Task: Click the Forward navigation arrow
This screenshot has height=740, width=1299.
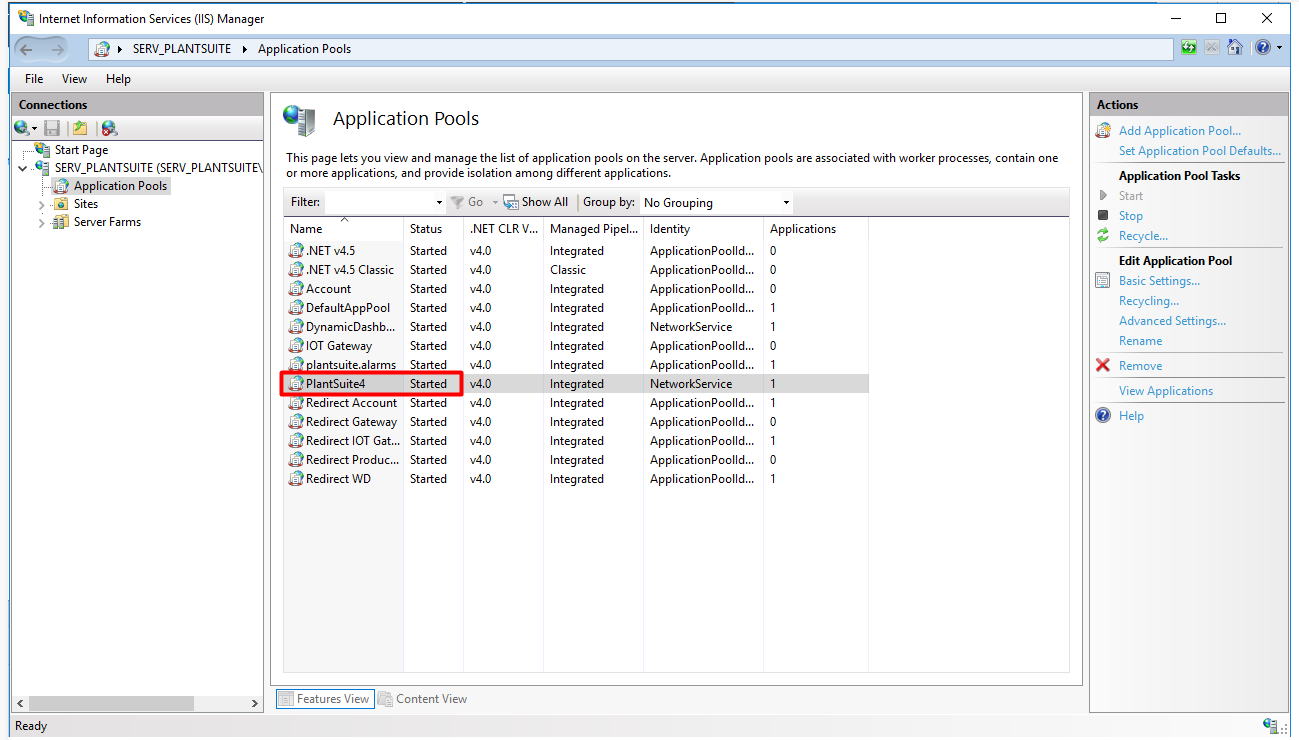Action: click(57, 49)
